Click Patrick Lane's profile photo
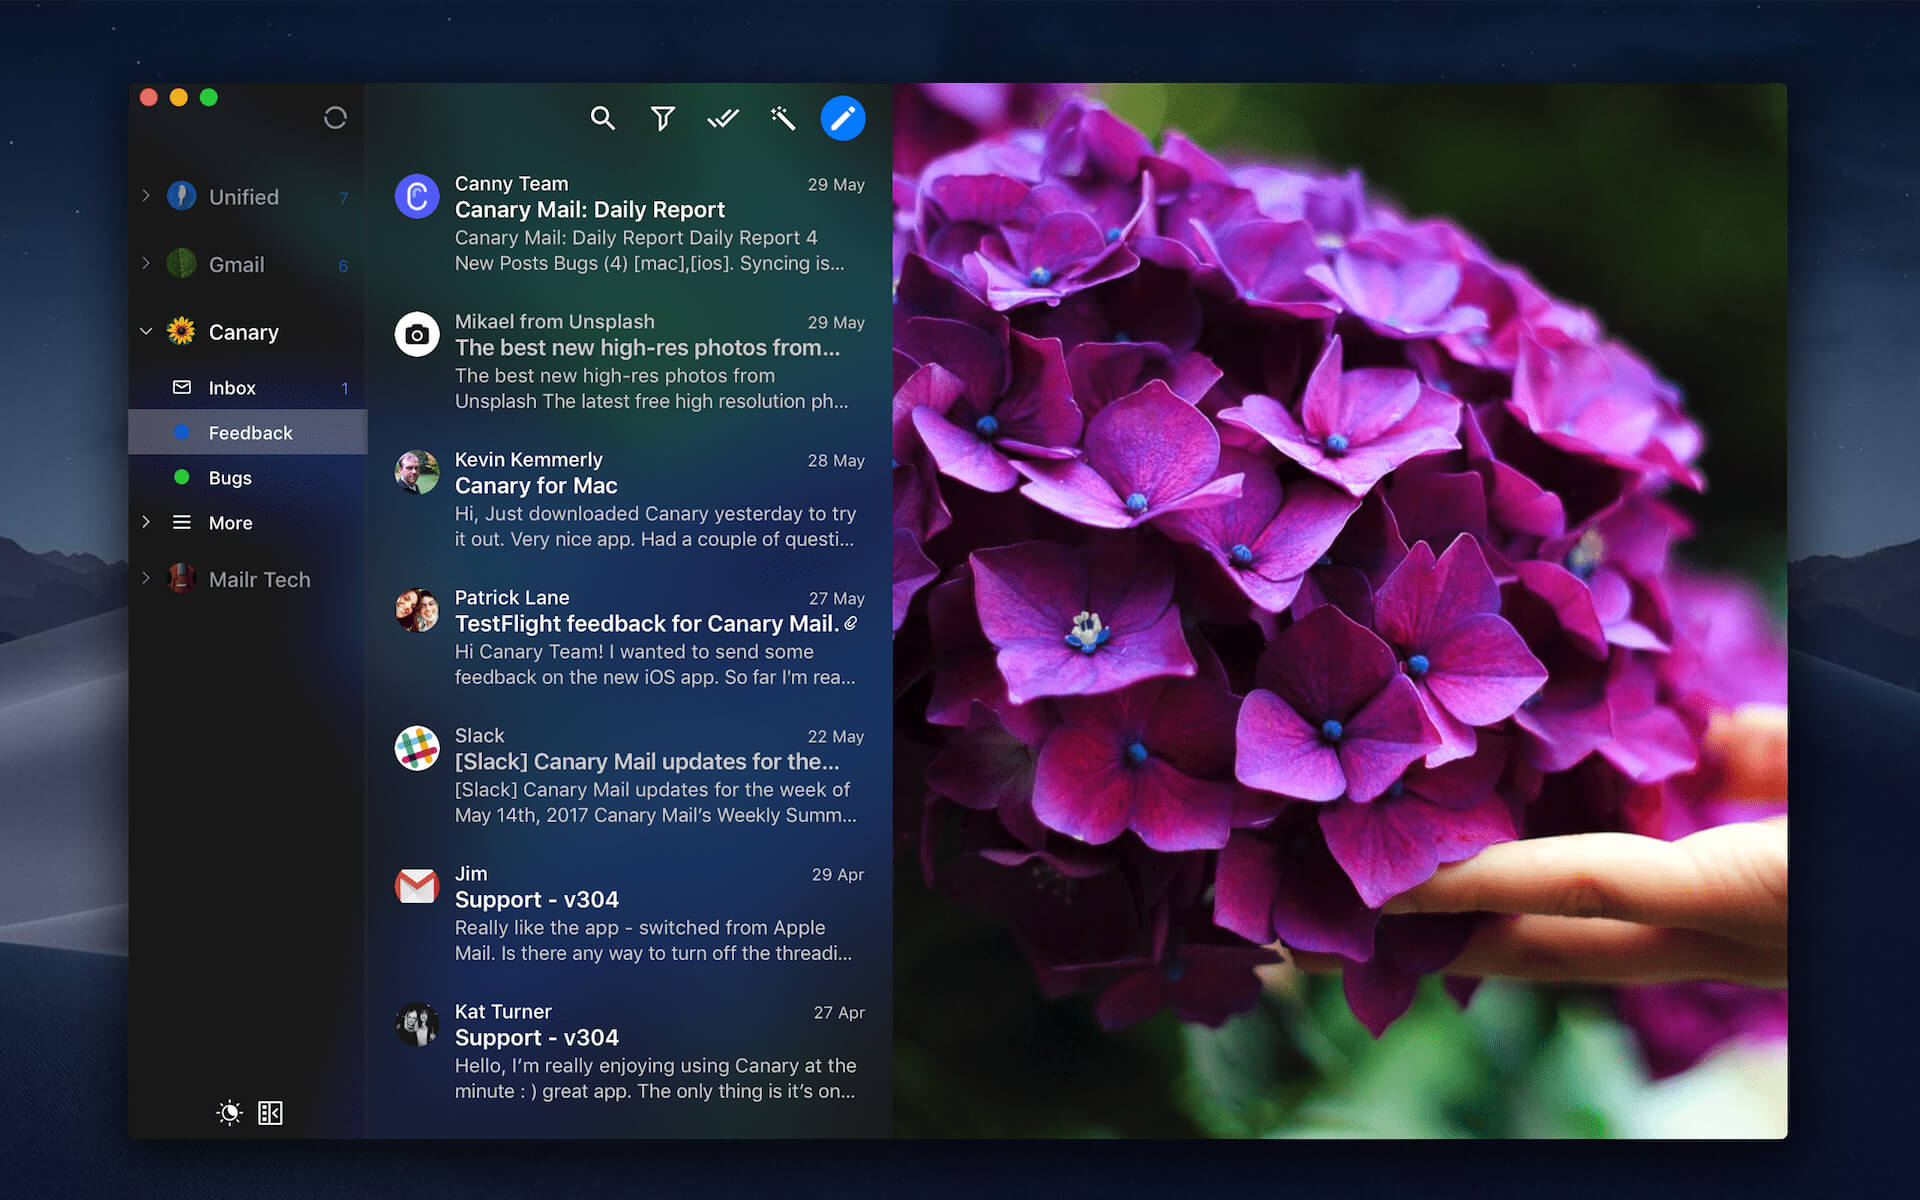Image resolution: width=1920 pixels, height=1200 pixels. click(417, 610)
